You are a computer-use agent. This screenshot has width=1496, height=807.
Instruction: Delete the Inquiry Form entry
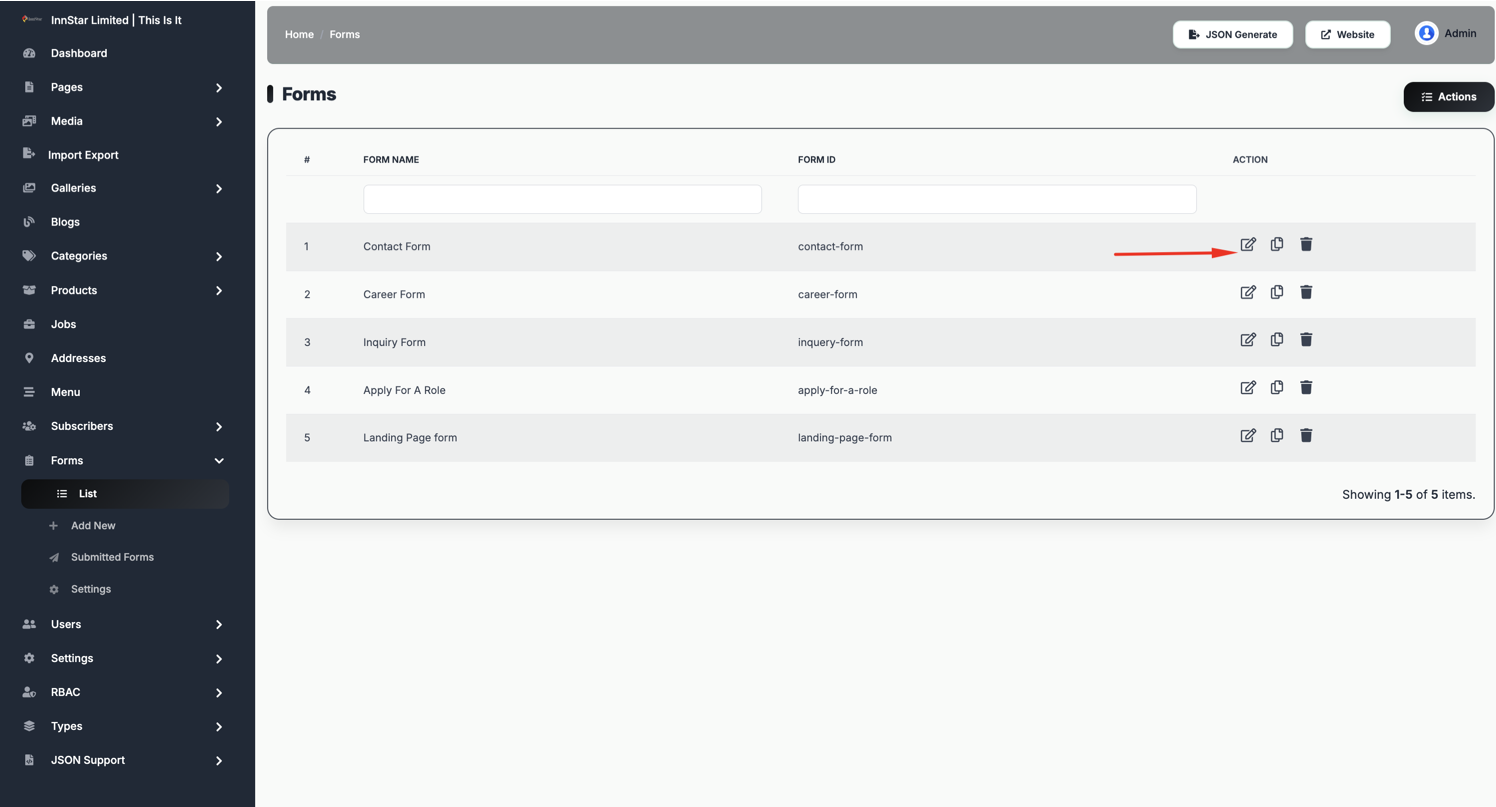click(x=1306, y=340)
